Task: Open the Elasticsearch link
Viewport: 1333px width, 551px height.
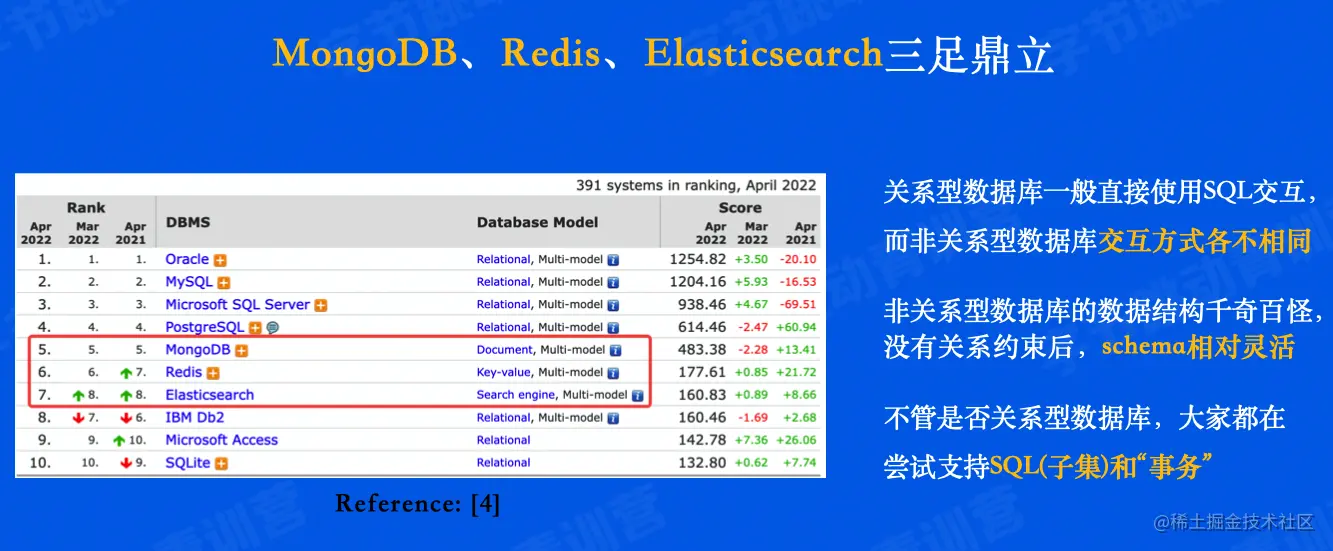Action: pos(210,395)
